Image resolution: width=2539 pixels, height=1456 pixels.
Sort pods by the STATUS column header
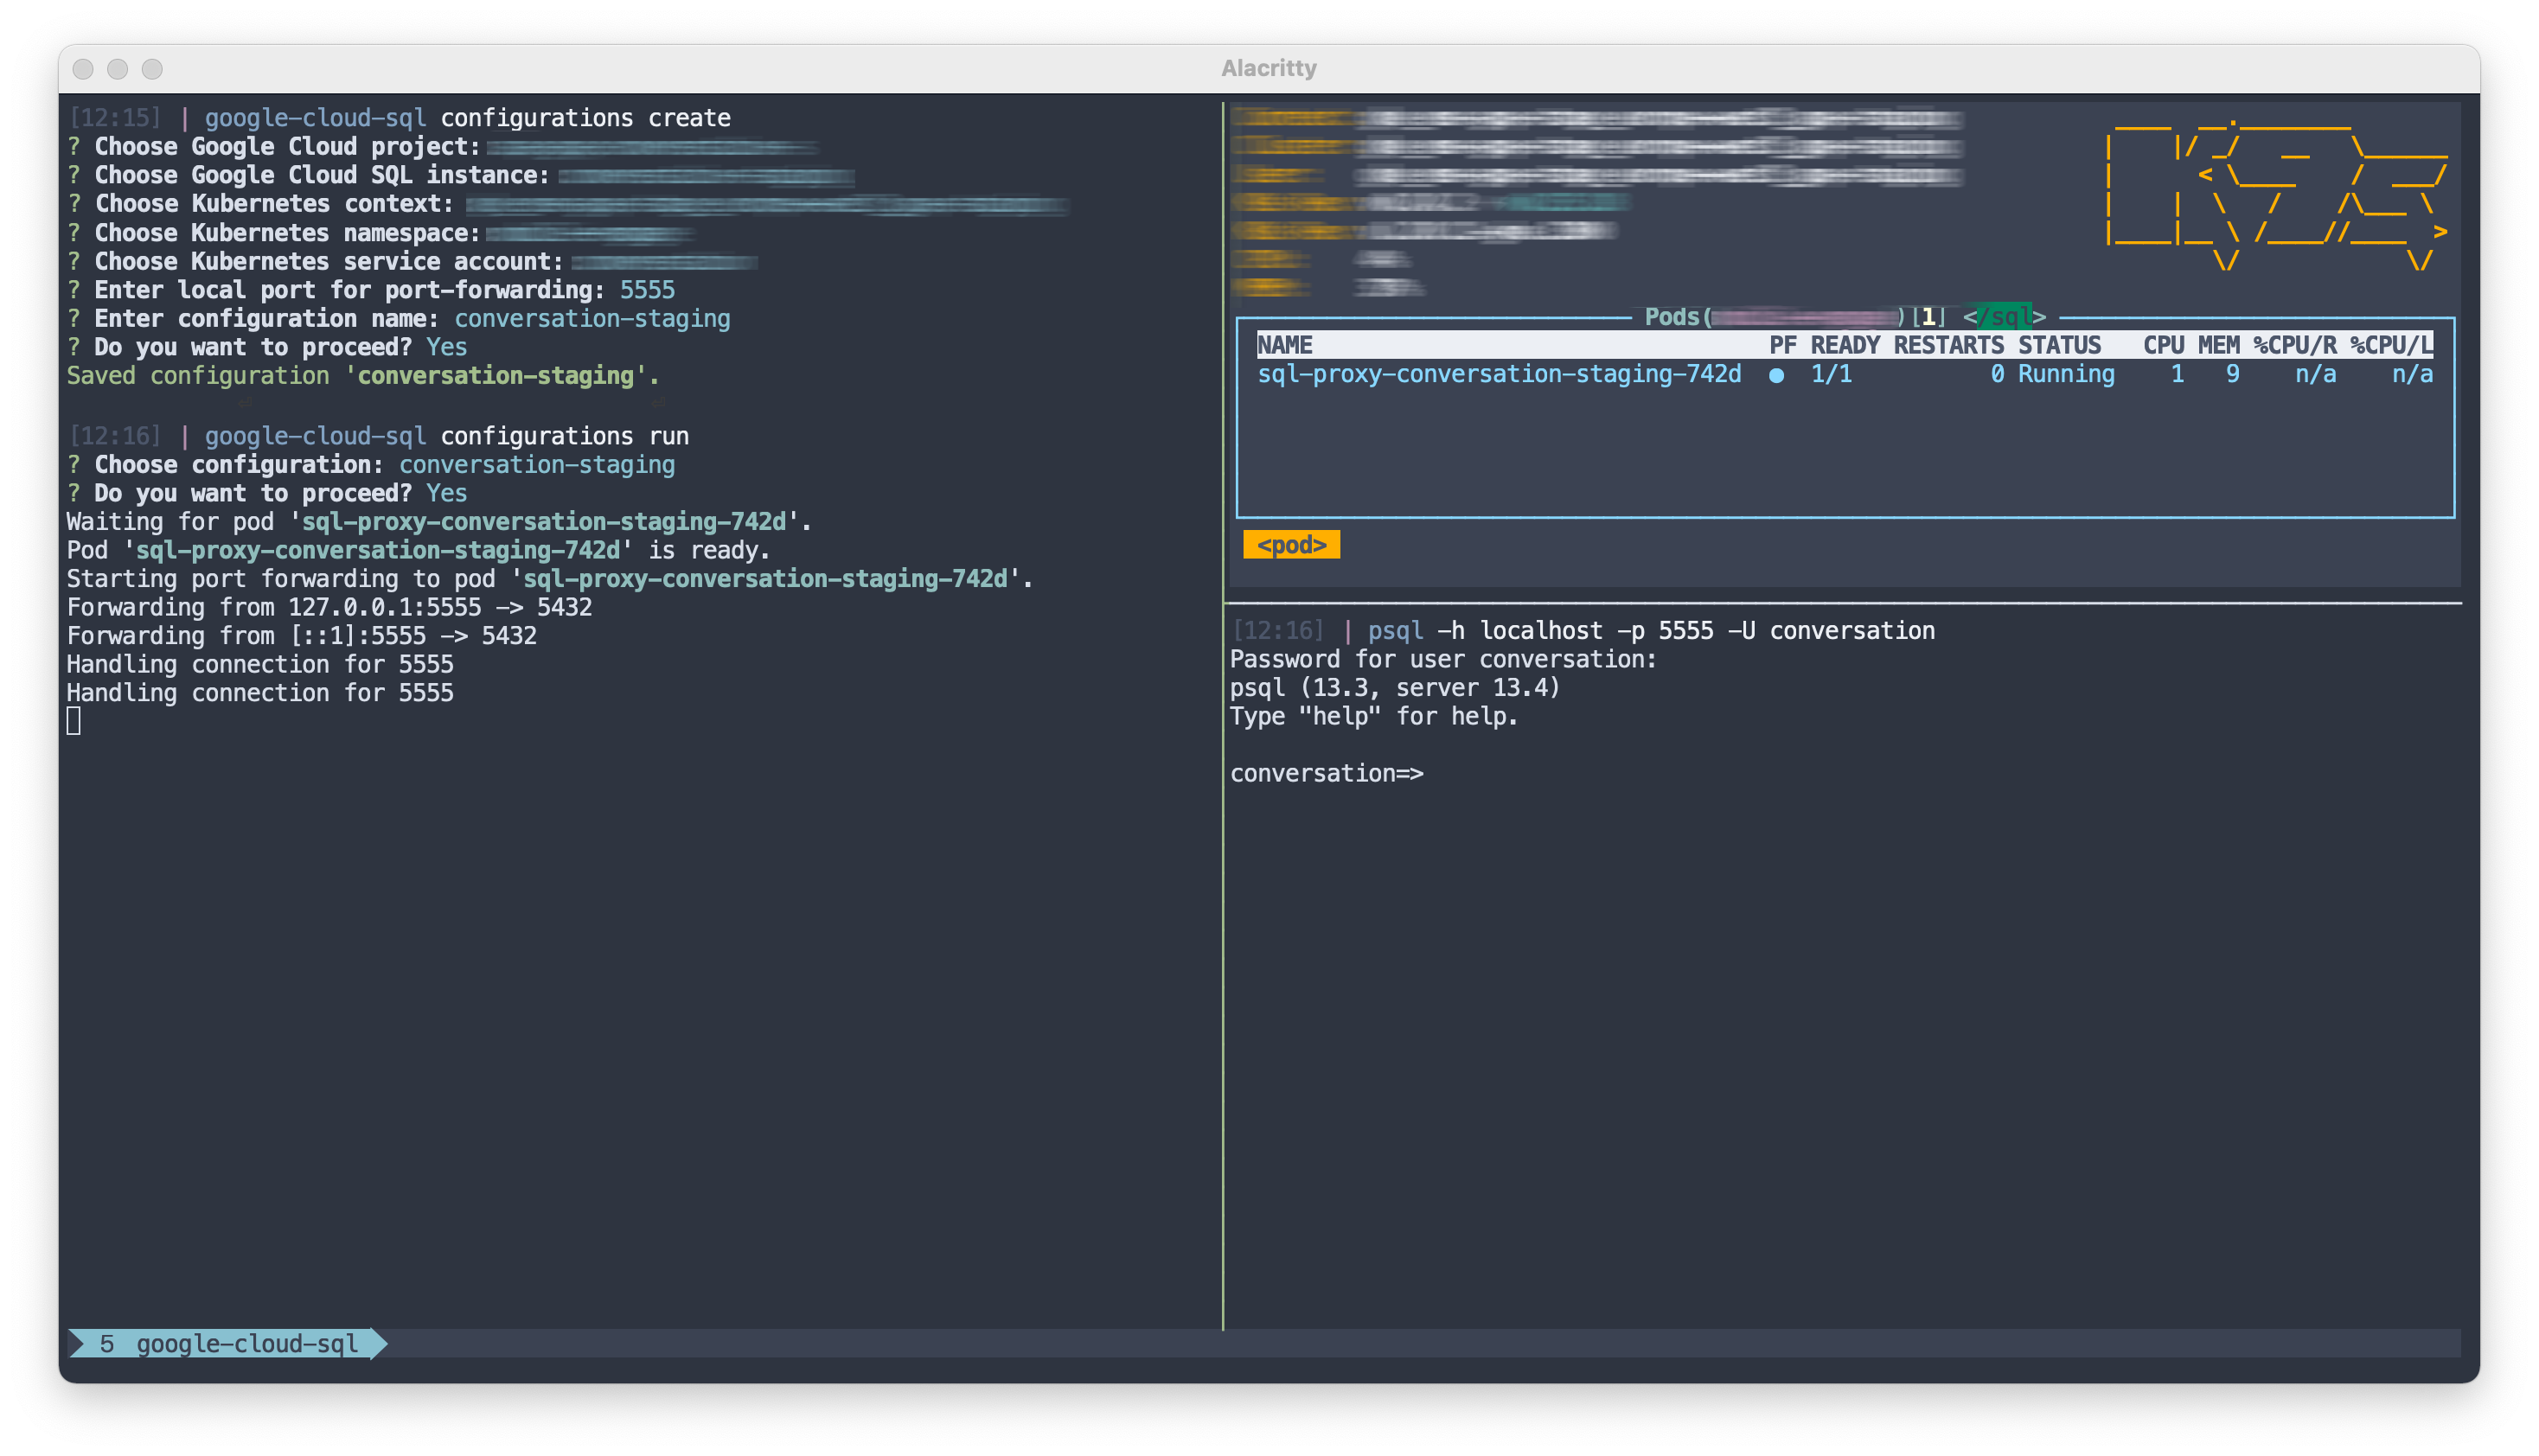tap(2062, 344)
